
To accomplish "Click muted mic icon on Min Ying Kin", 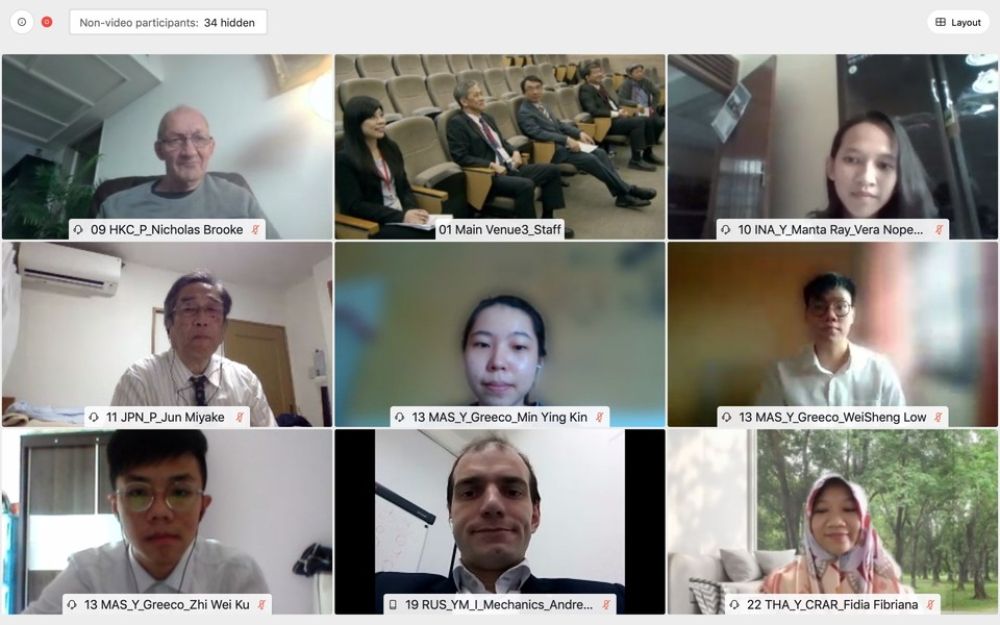I will point(599,417).
